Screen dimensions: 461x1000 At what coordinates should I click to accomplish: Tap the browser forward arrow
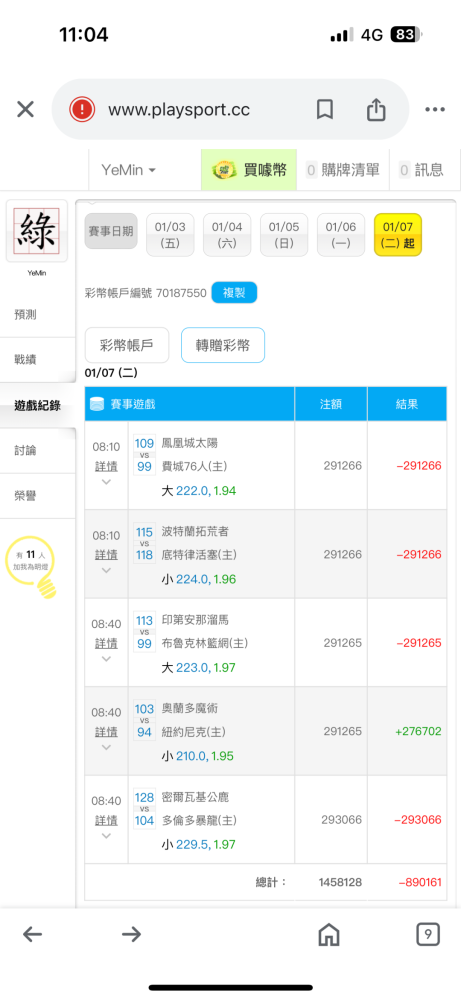point(131,935)
